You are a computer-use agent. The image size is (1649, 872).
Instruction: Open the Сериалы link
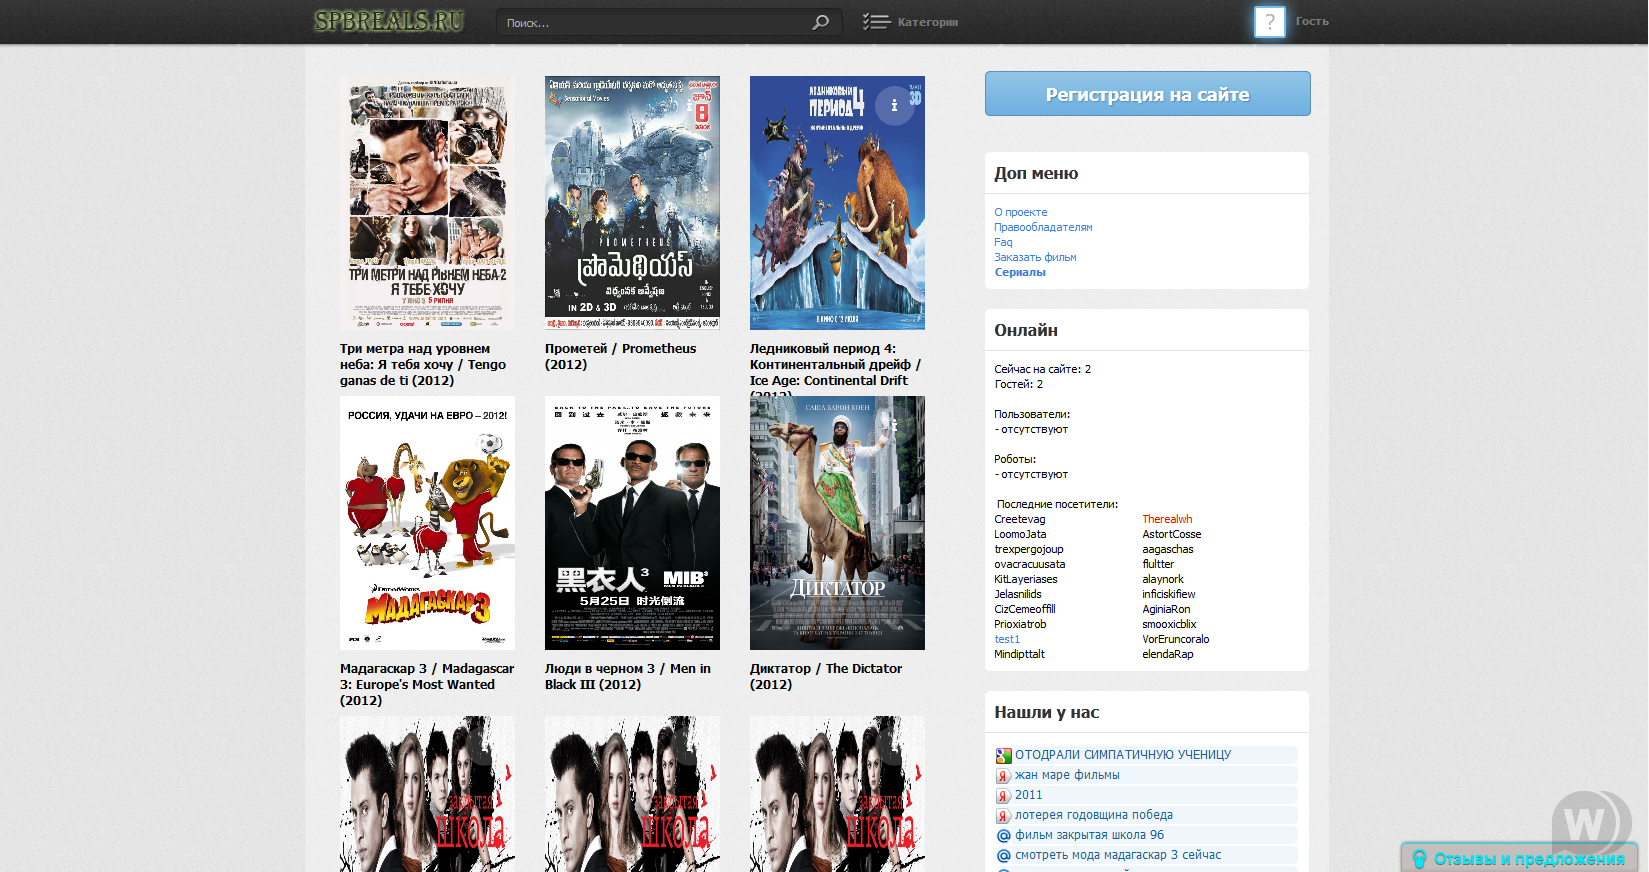[1020, 272]
